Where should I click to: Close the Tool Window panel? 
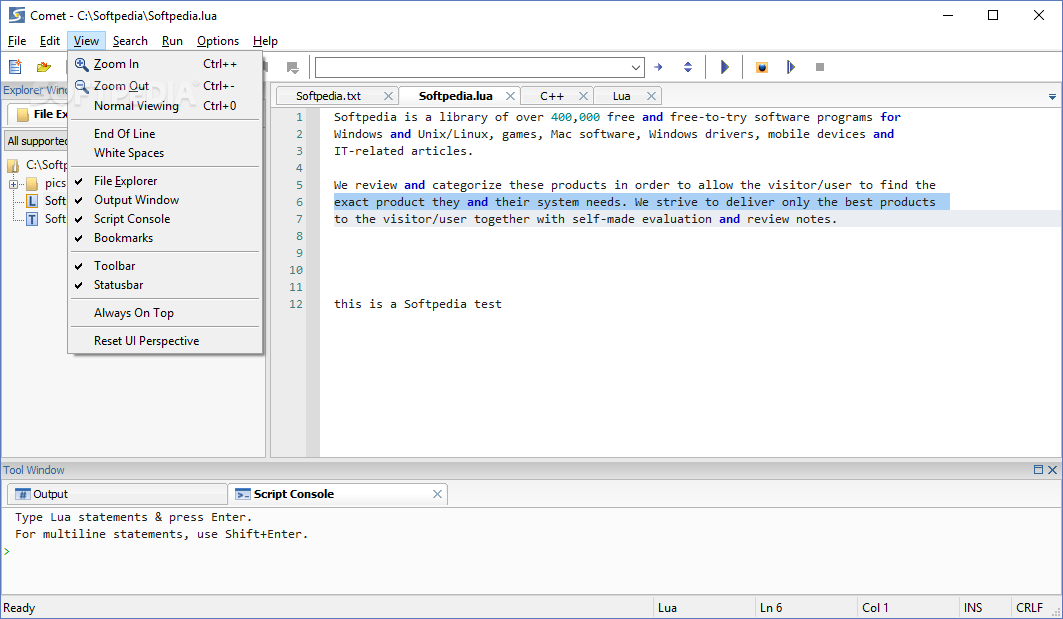[x=1052, y=470]
